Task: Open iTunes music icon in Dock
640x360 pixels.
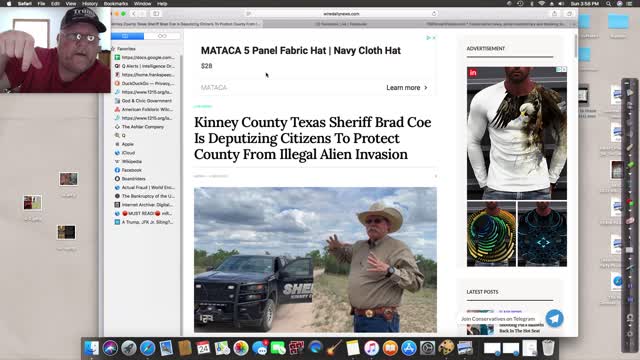Action: pos(371,348)
